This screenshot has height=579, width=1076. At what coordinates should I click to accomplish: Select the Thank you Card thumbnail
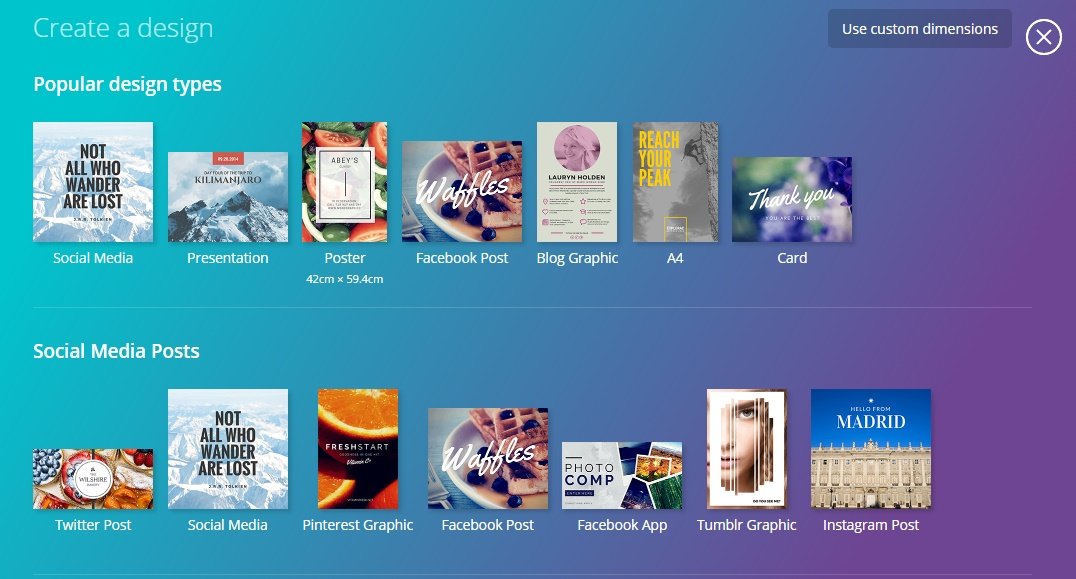792,199
